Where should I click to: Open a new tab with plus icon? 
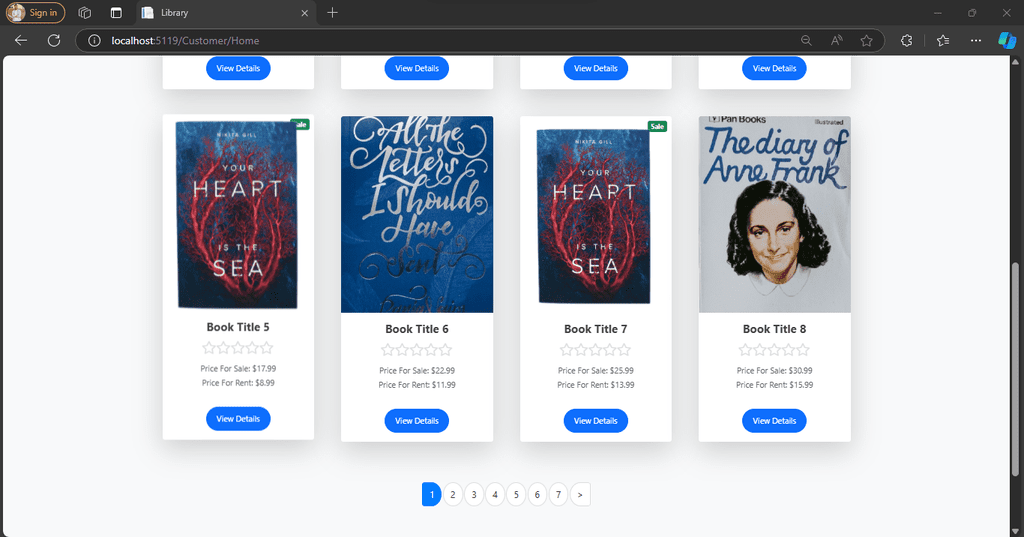click(x=332, y=12)
